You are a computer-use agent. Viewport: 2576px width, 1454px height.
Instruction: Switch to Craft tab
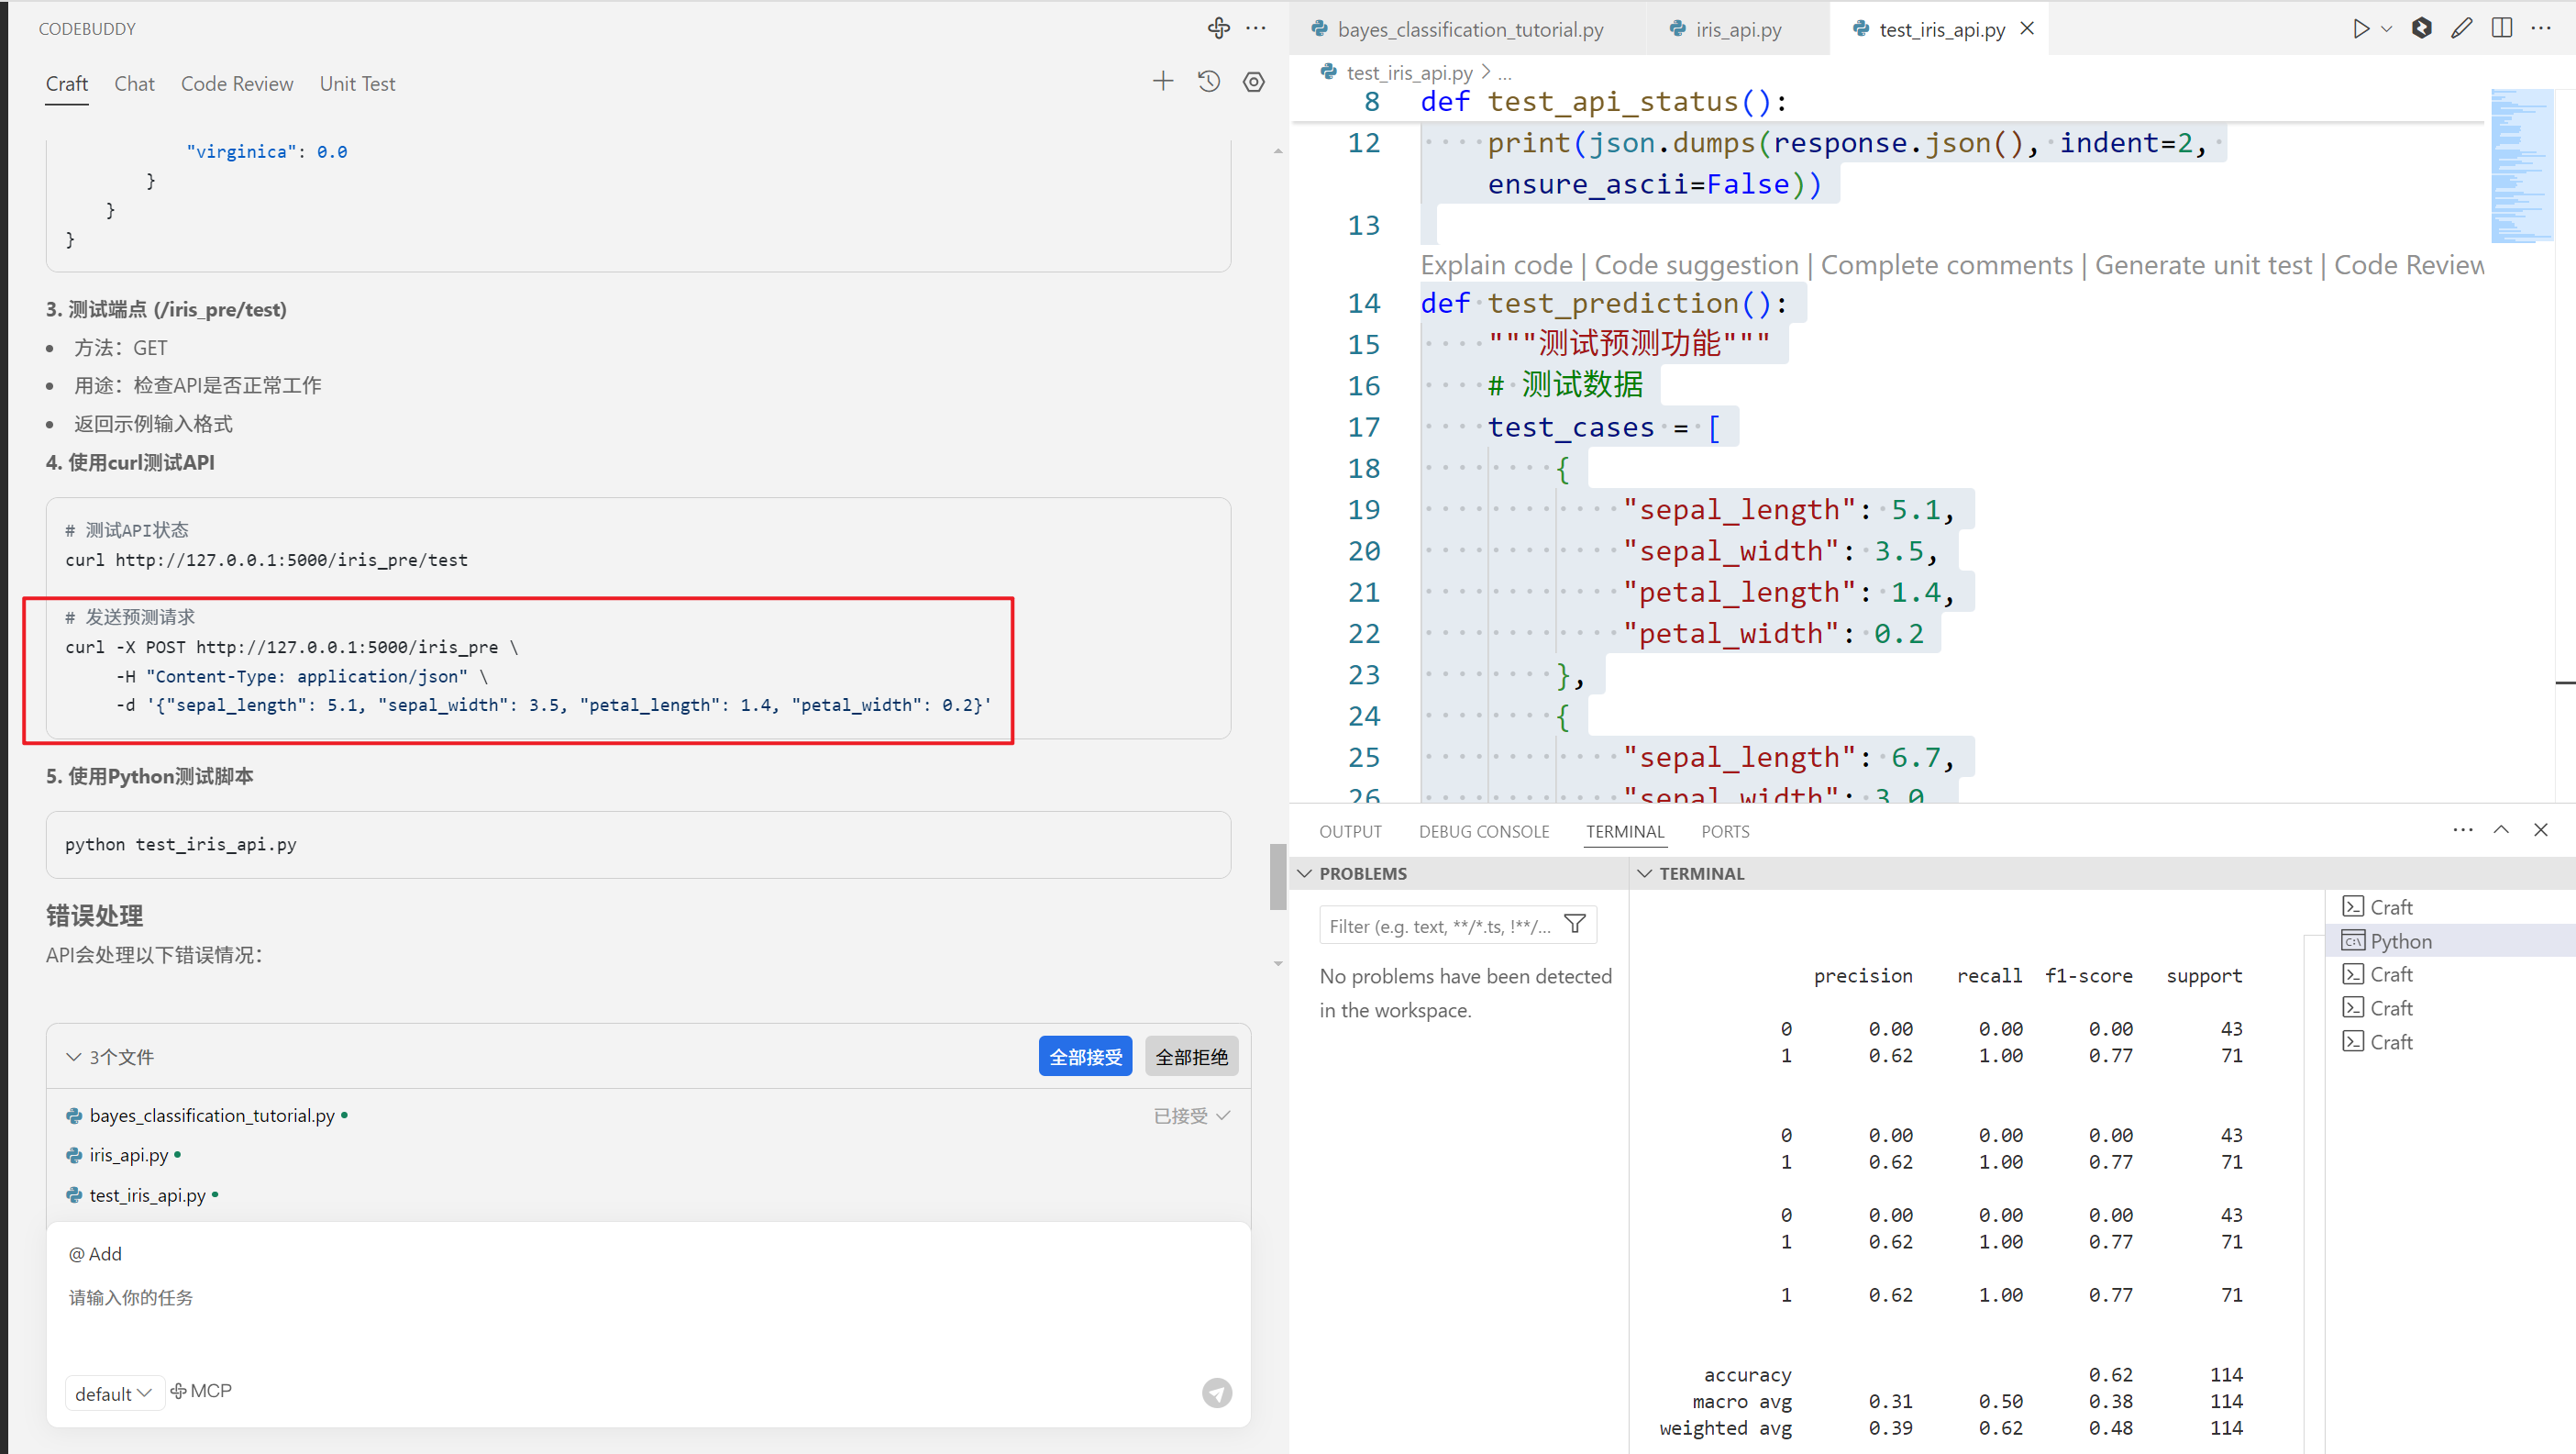pyautogui.click(x=67, y=84)
